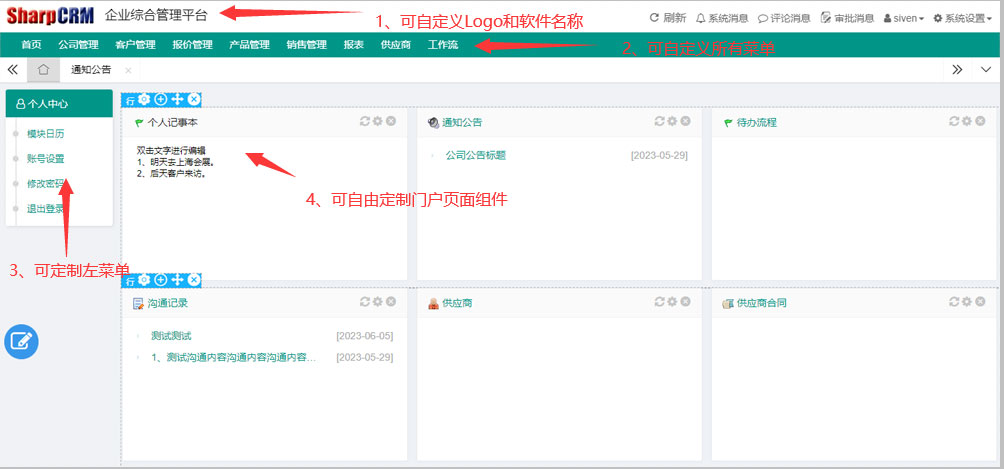
Task: Open the home tab icon
Action: [x=43, y=70]
